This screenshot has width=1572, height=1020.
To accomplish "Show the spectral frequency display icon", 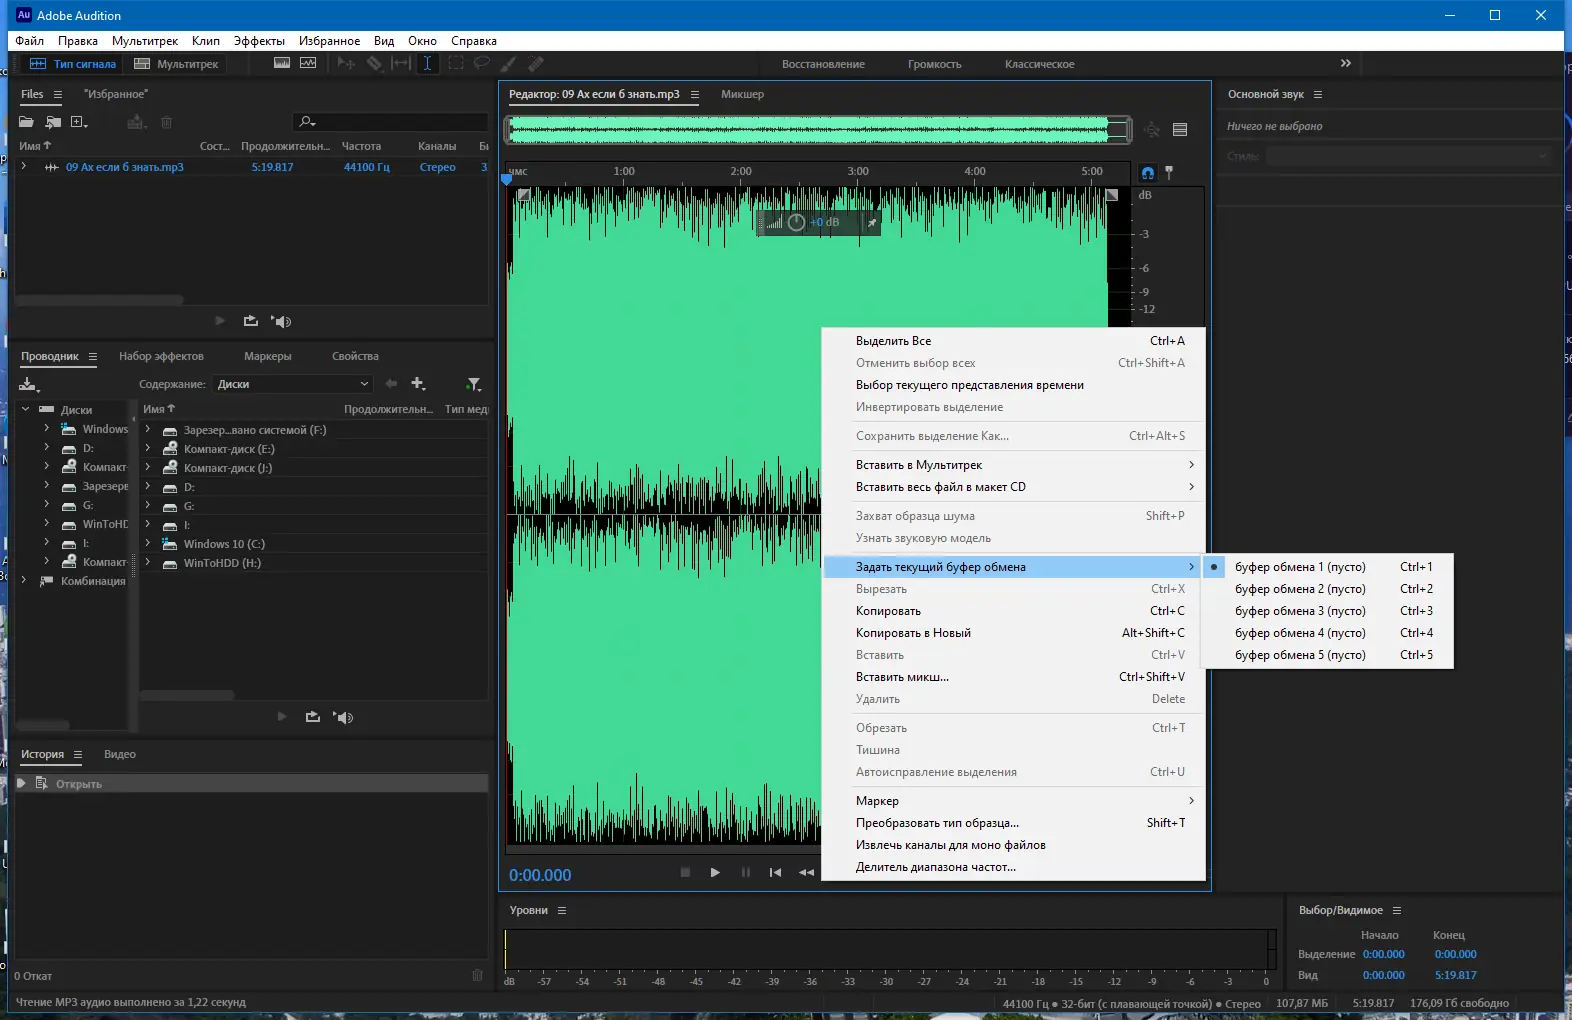I will tap(282, 63).
